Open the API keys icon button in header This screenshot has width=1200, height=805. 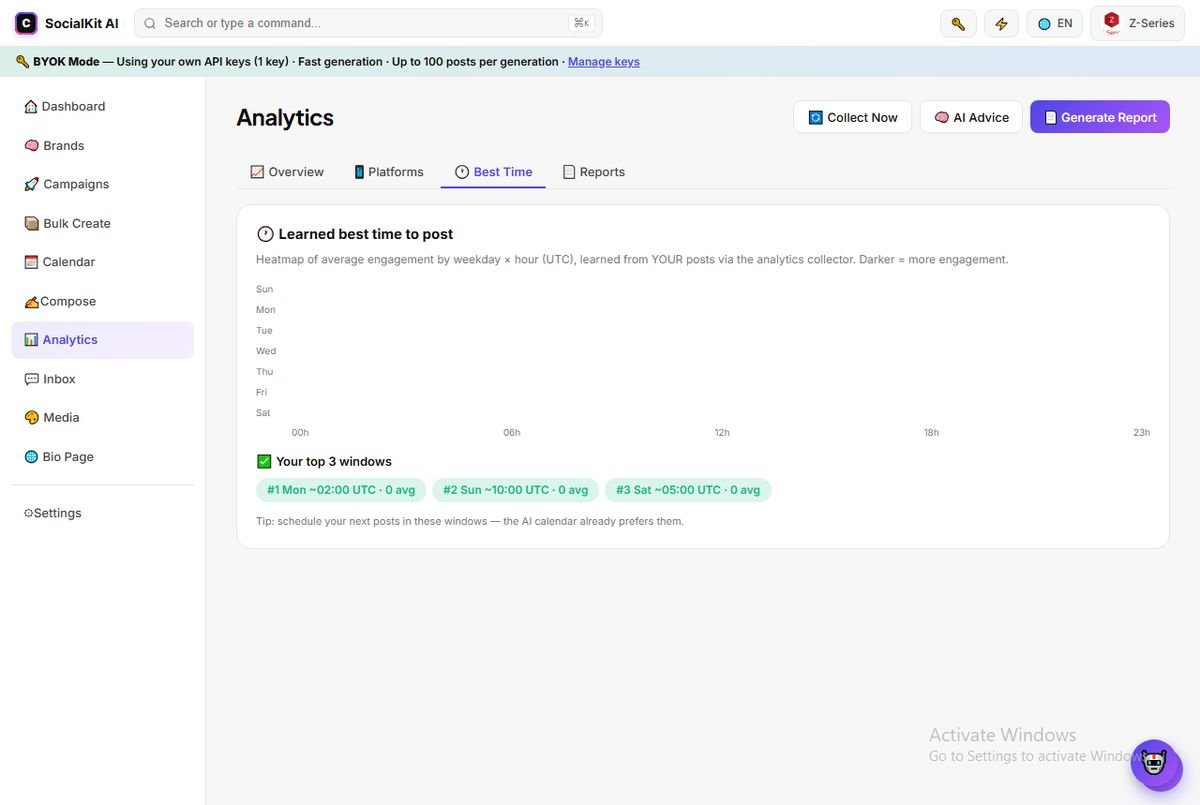[x=958, y=23]
